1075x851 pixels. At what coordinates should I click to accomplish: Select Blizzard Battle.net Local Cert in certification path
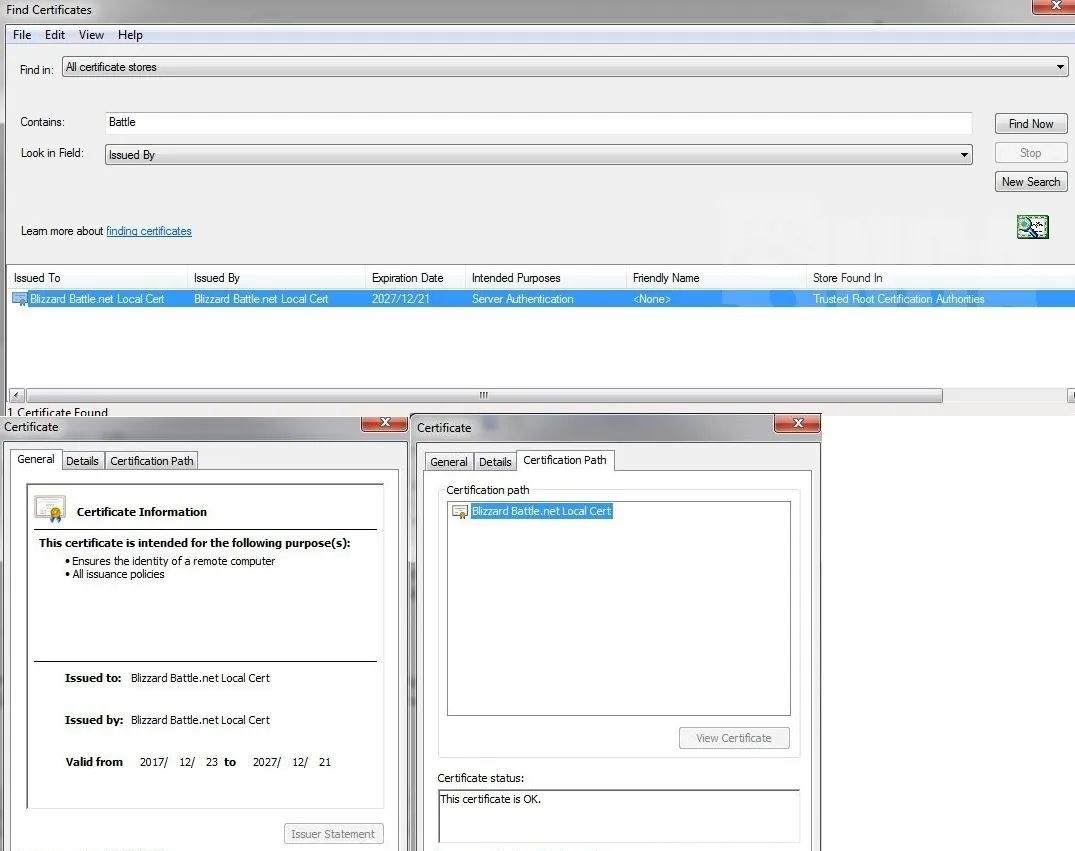click(x=542, y=512)
